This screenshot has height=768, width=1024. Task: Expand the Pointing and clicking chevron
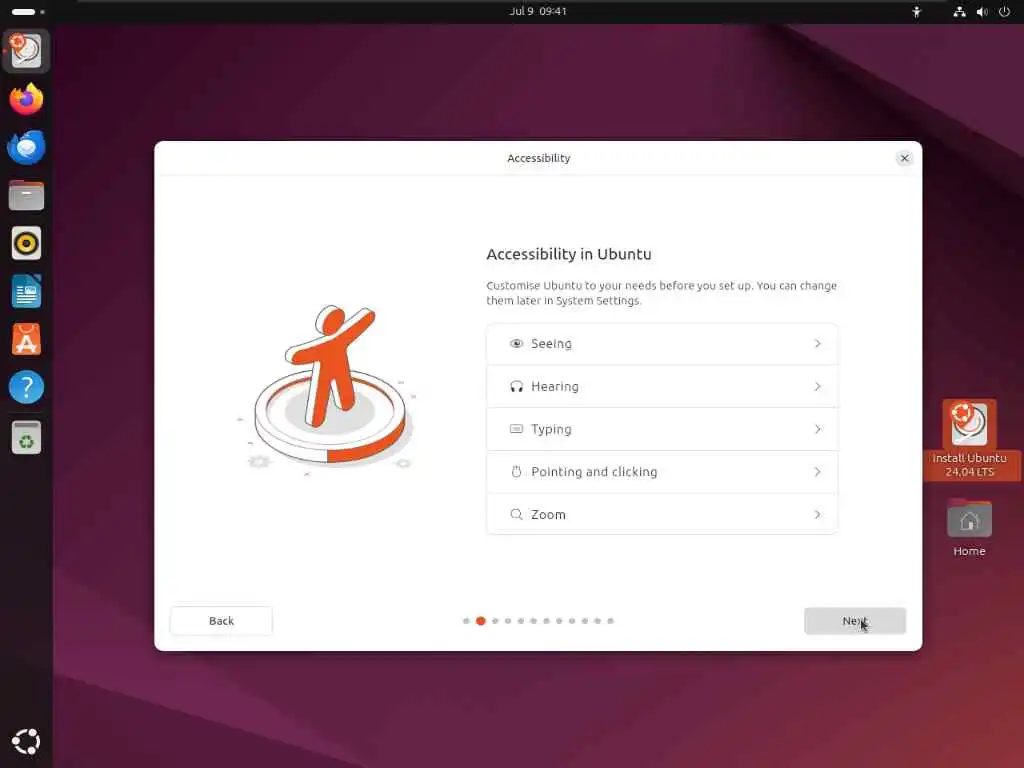(x=817, y=472)
